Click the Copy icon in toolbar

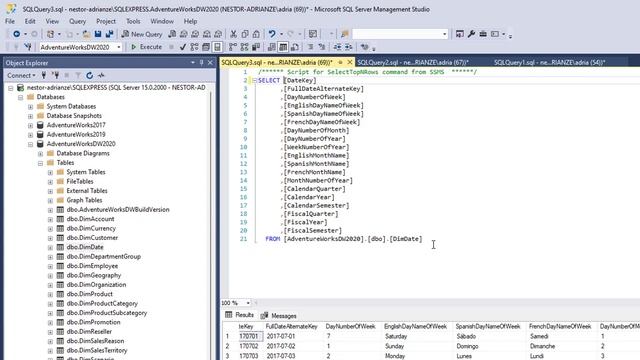point(245,34)
